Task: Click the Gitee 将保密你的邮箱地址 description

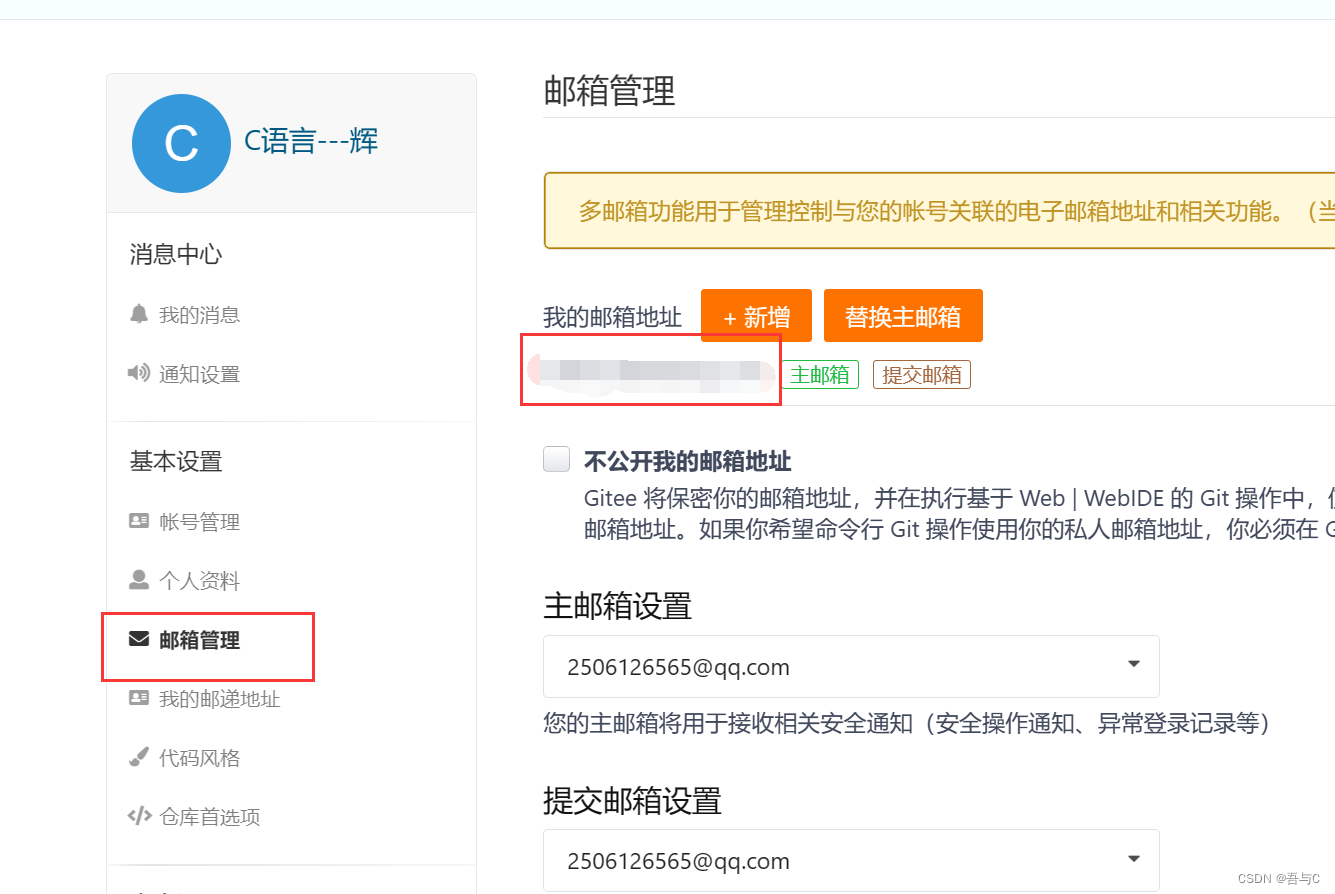Action: click(x=959, y=513)
